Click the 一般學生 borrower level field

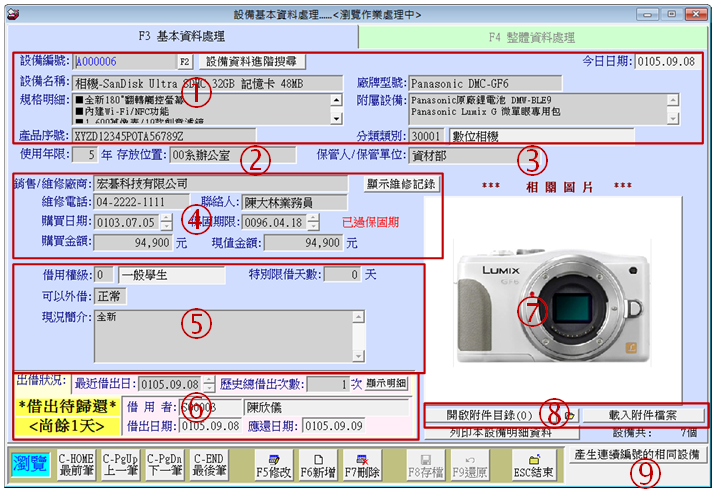[x=172, y=275]
